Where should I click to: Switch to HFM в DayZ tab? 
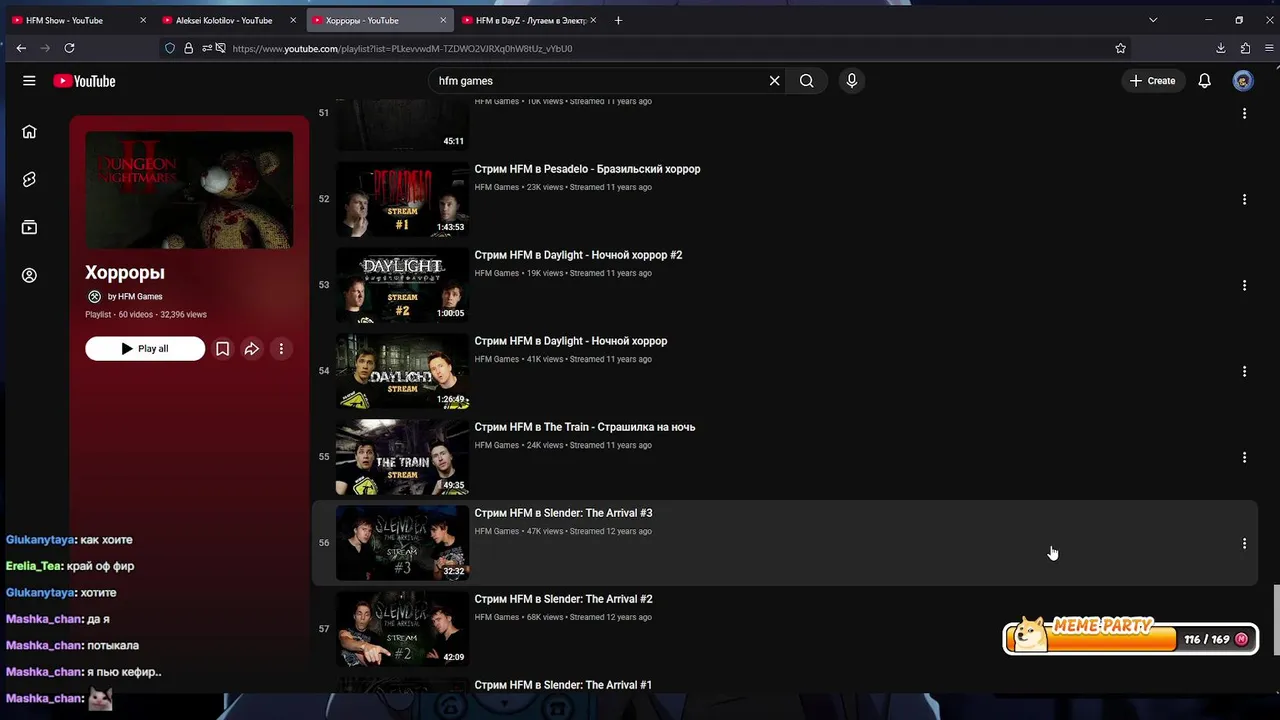point(529,20)
